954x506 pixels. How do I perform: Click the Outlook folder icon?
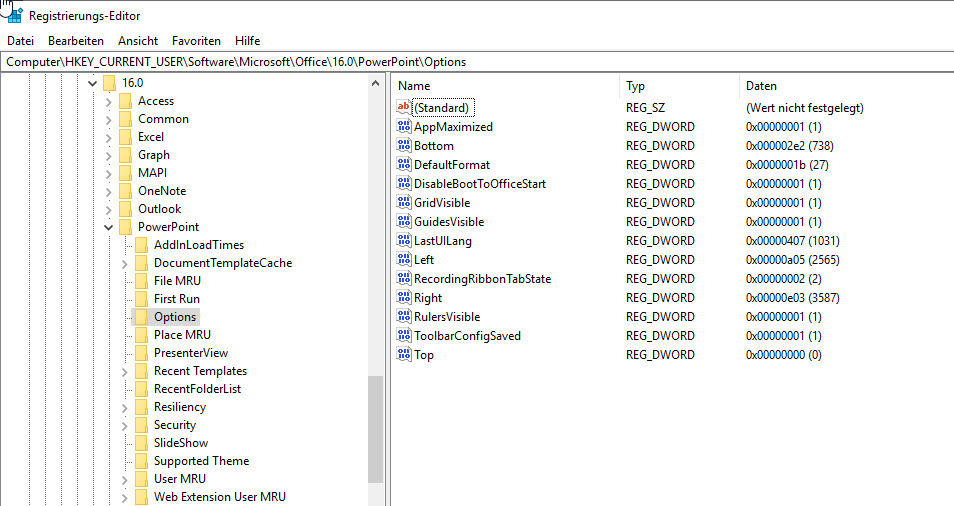coord(125,209)
